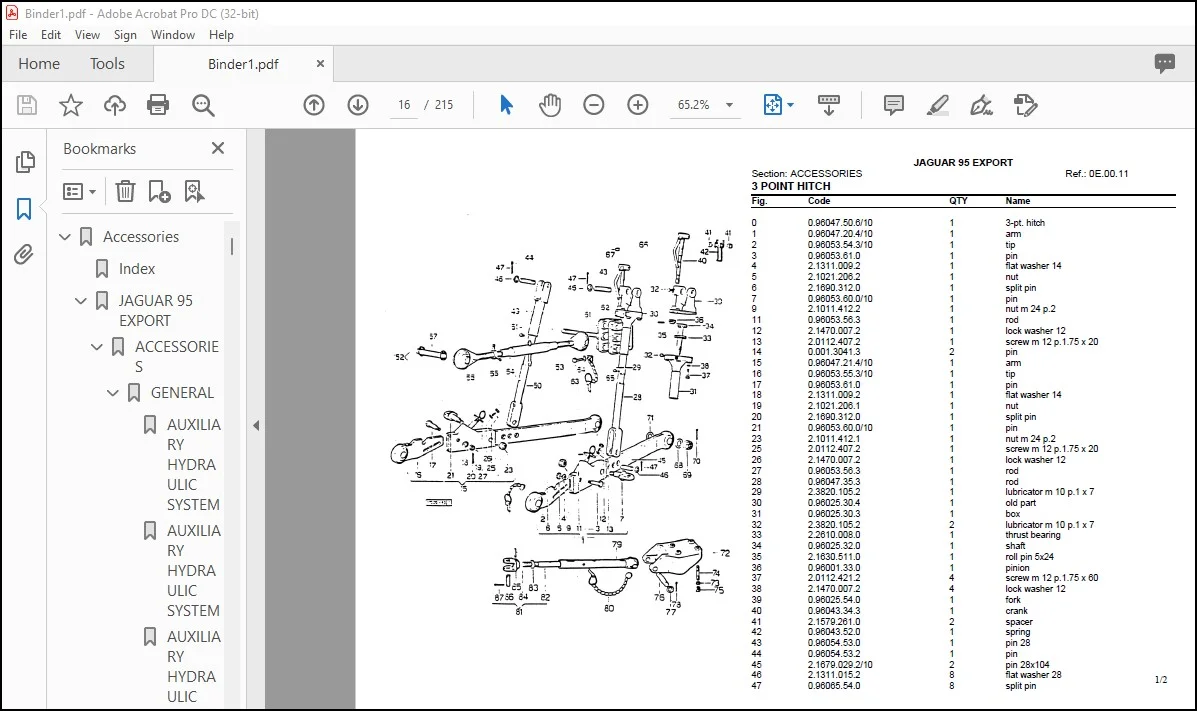Find the current bookmark icon

[194, 191]
